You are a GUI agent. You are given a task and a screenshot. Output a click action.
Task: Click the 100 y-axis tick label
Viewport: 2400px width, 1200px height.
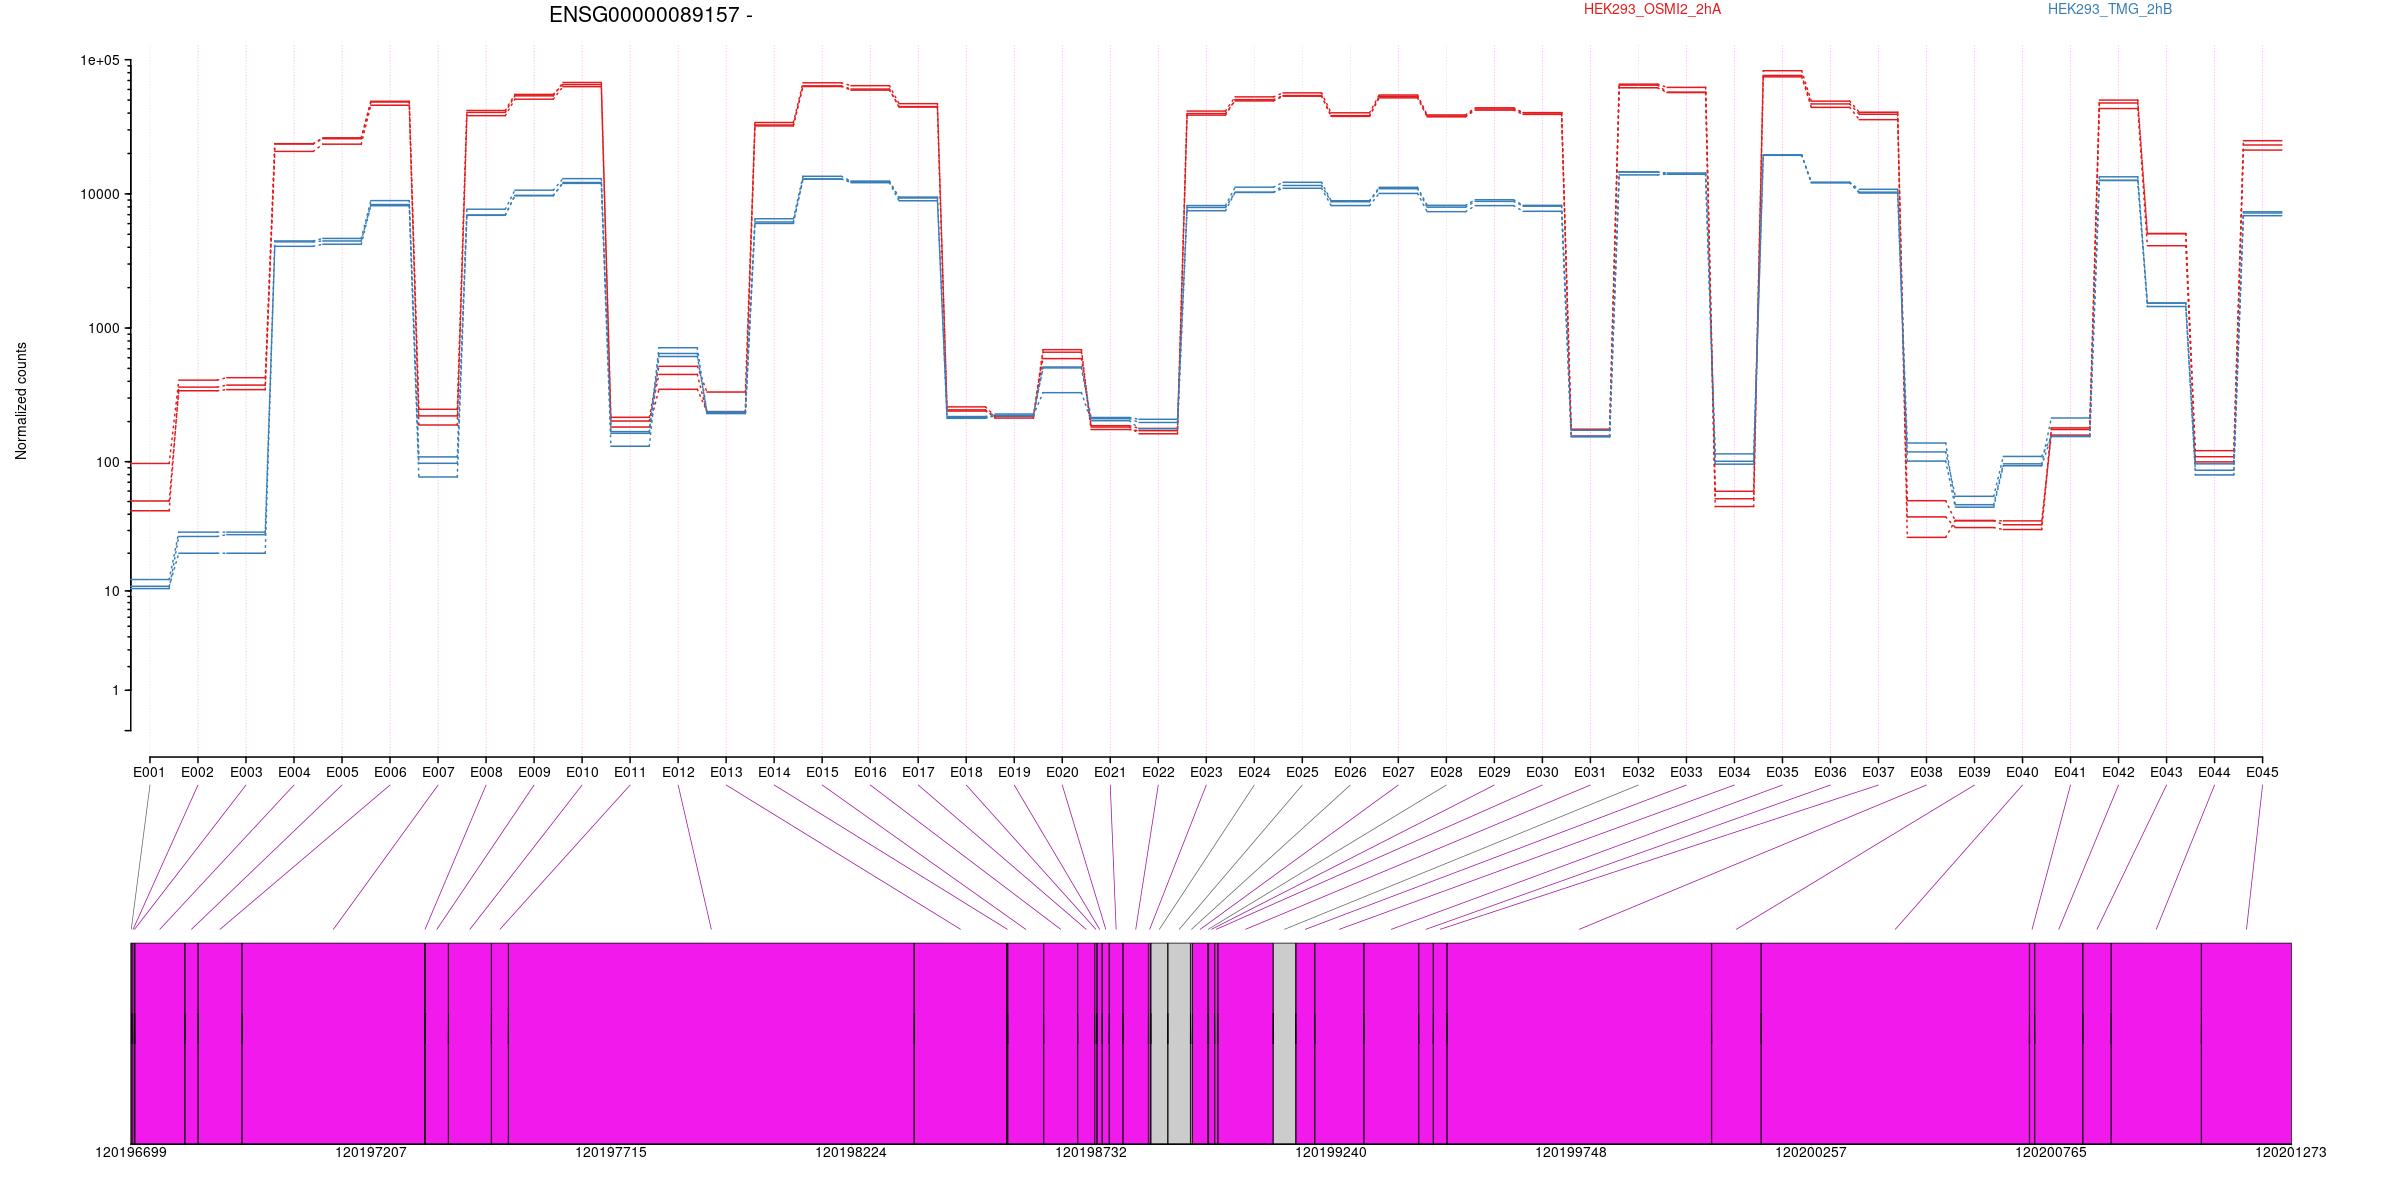pos(108,462)
